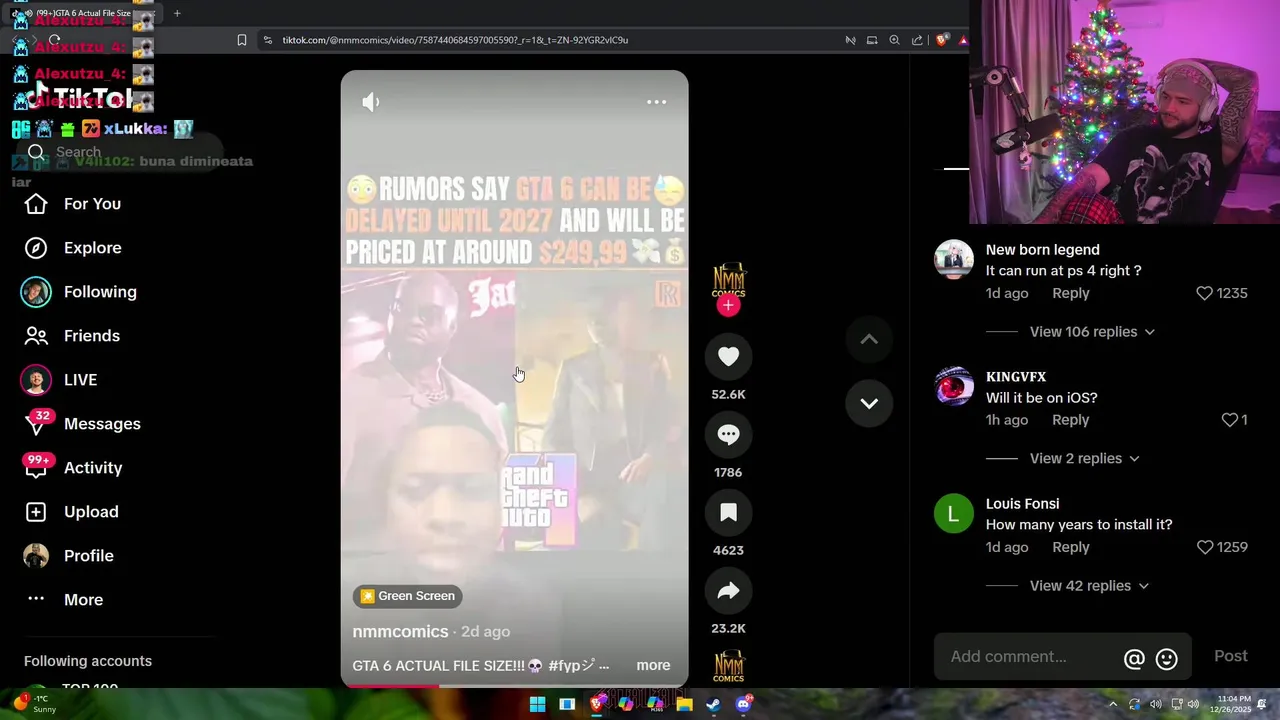The image size is (1280, 720).
Task: Go to the next video with down arrow
Action: point(869,404)
